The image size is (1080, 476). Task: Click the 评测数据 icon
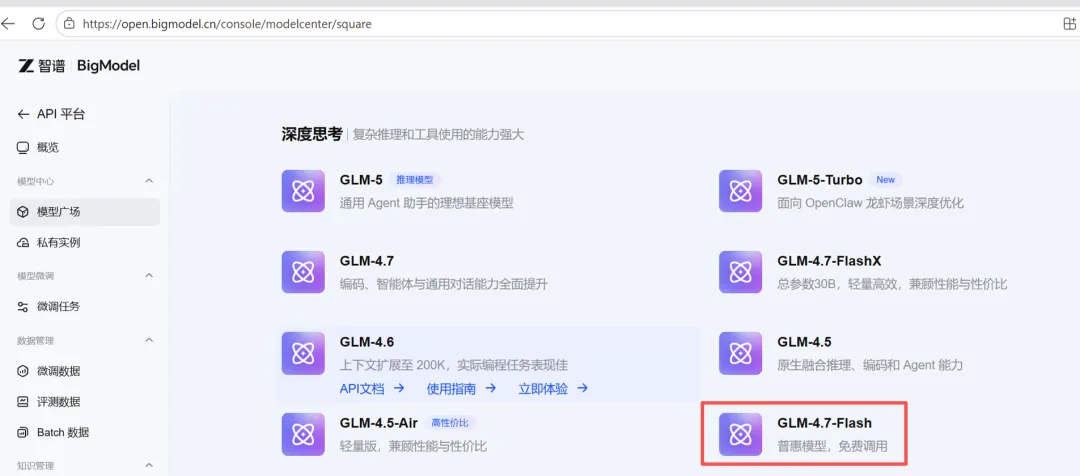tap(23, 402)
